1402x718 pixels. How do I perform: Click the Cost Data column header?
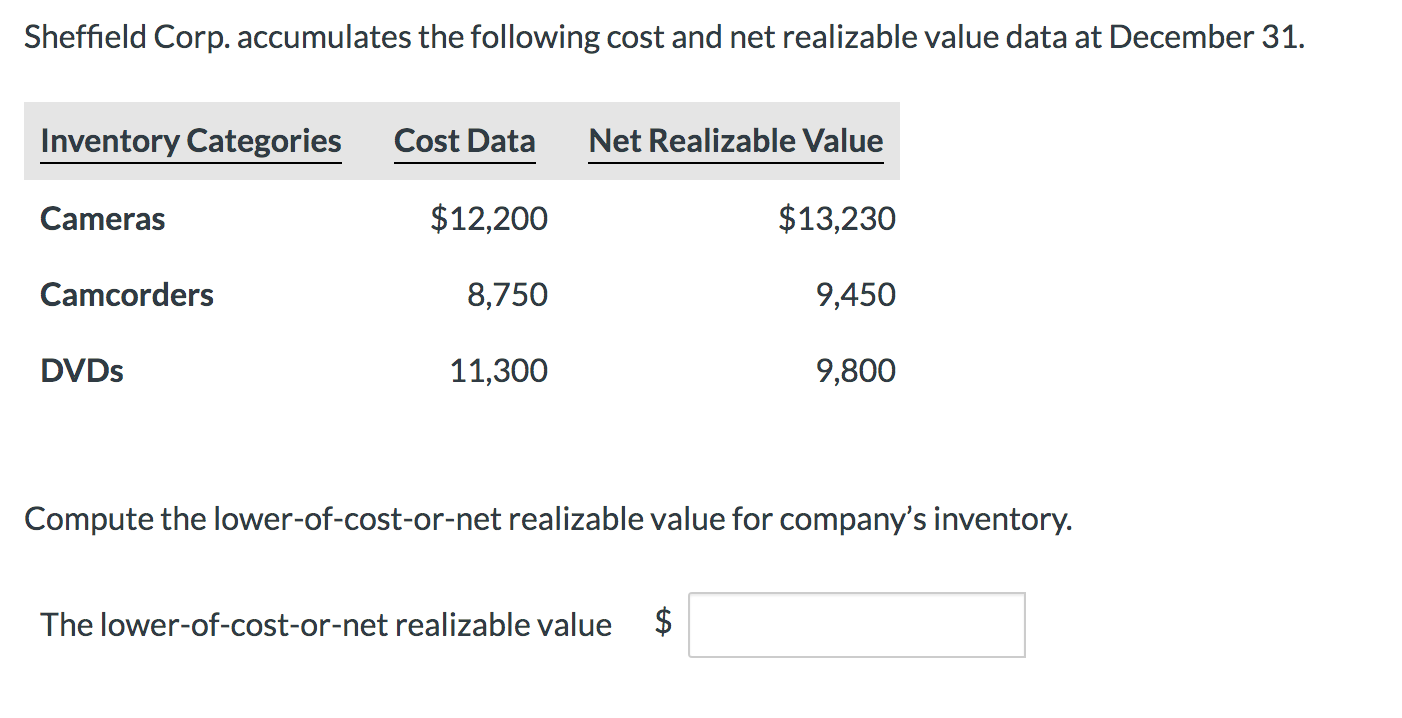coord(465,141)
